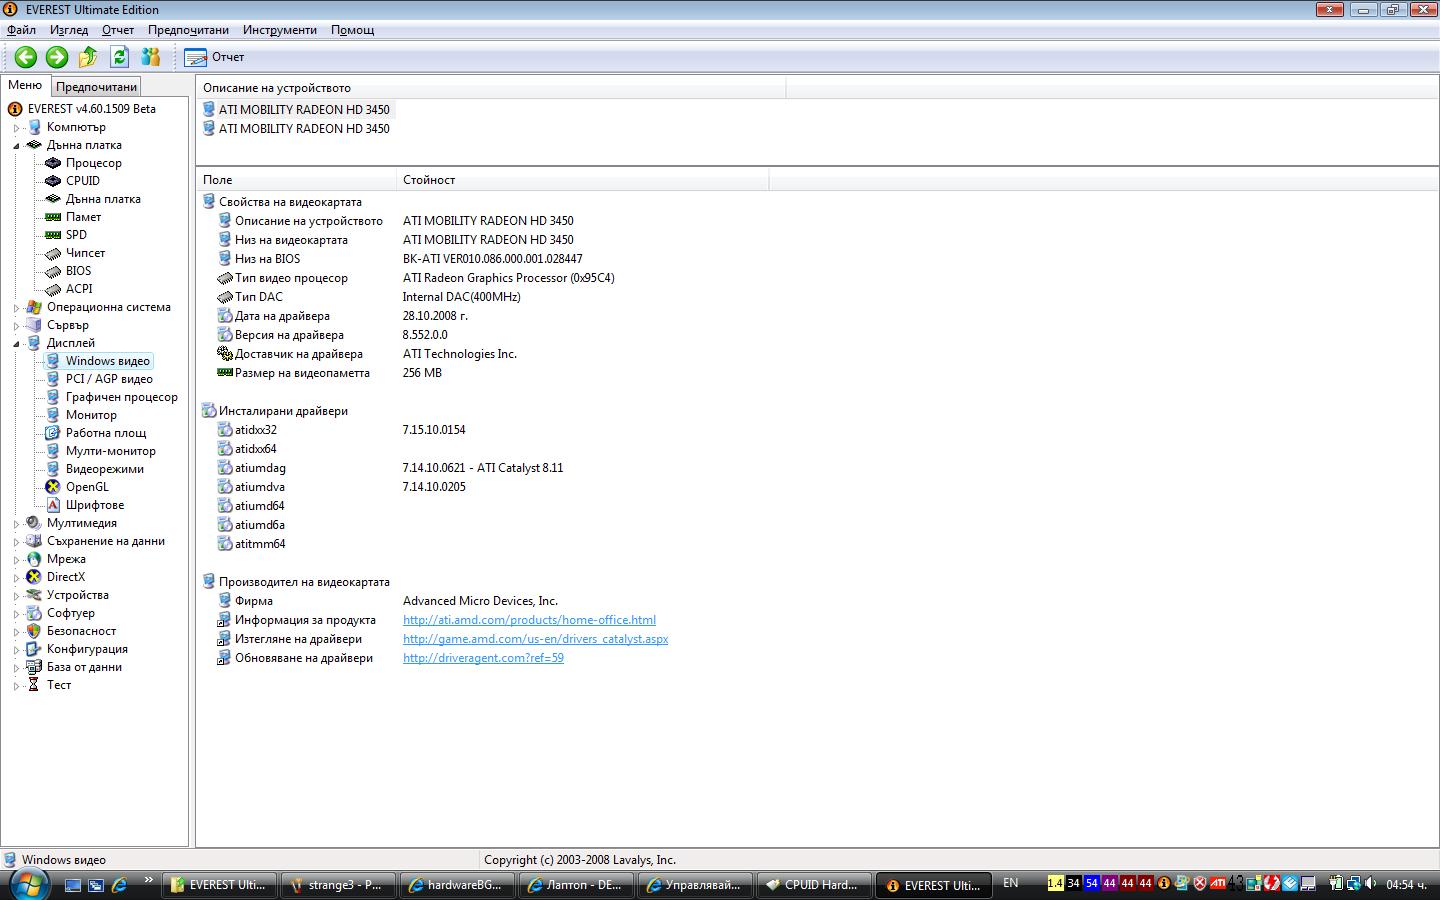Open the Предпочитани menu
The image size is (1440, 900).
tap(188, 30)
